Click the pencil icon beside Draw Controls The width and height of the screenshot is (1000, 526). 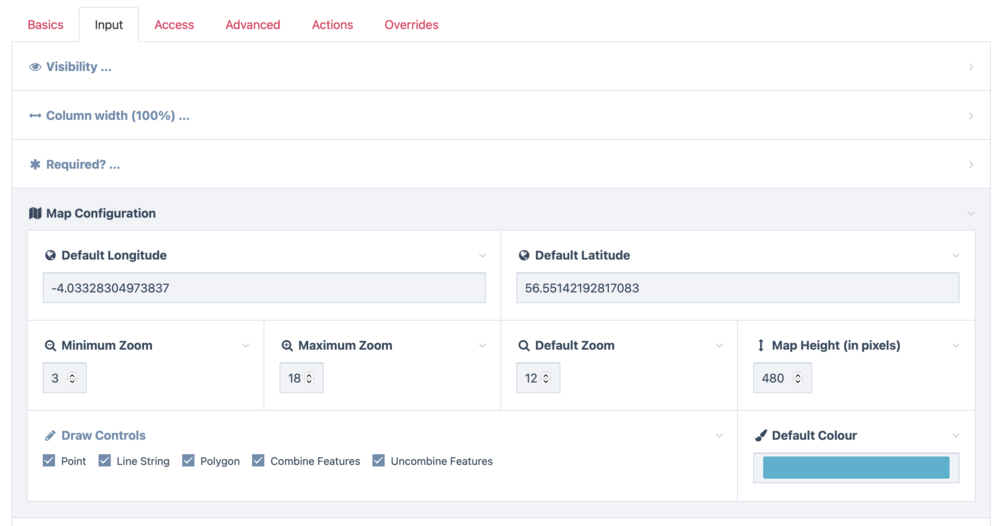click(50, 436)
